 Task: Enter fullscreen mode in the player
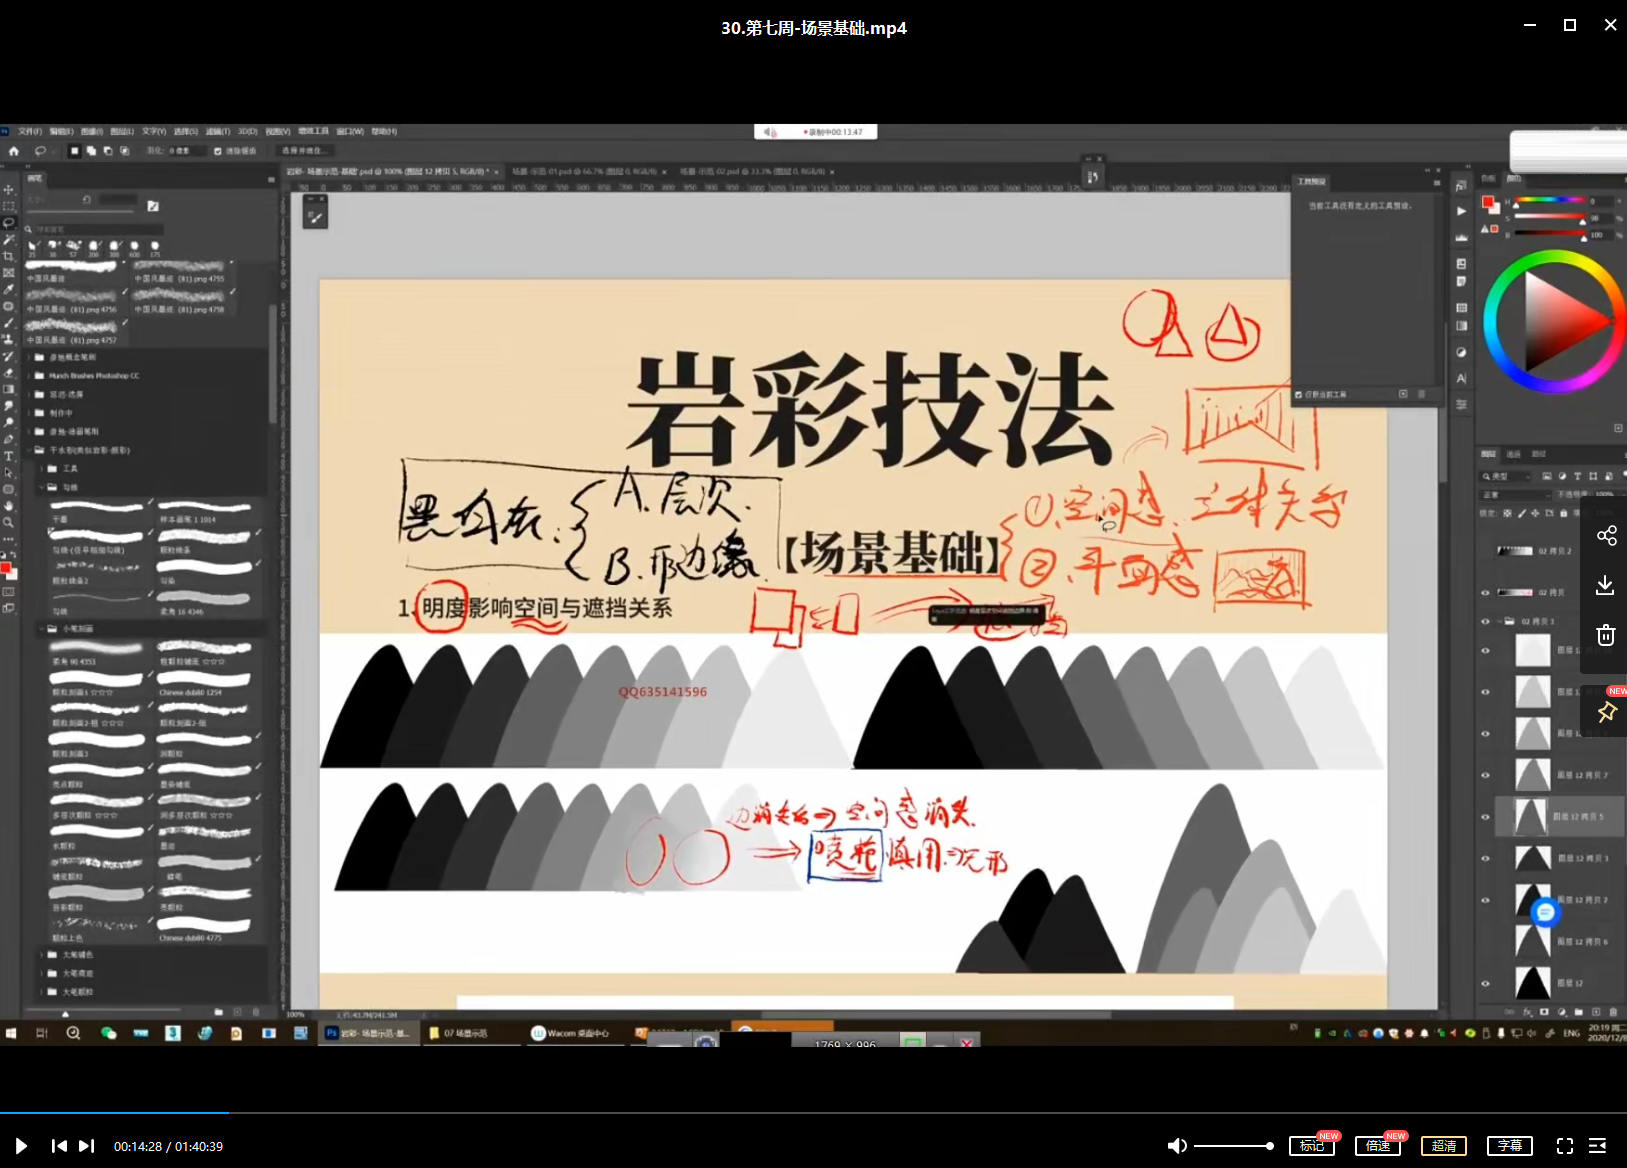(x=1565, y=1146)
